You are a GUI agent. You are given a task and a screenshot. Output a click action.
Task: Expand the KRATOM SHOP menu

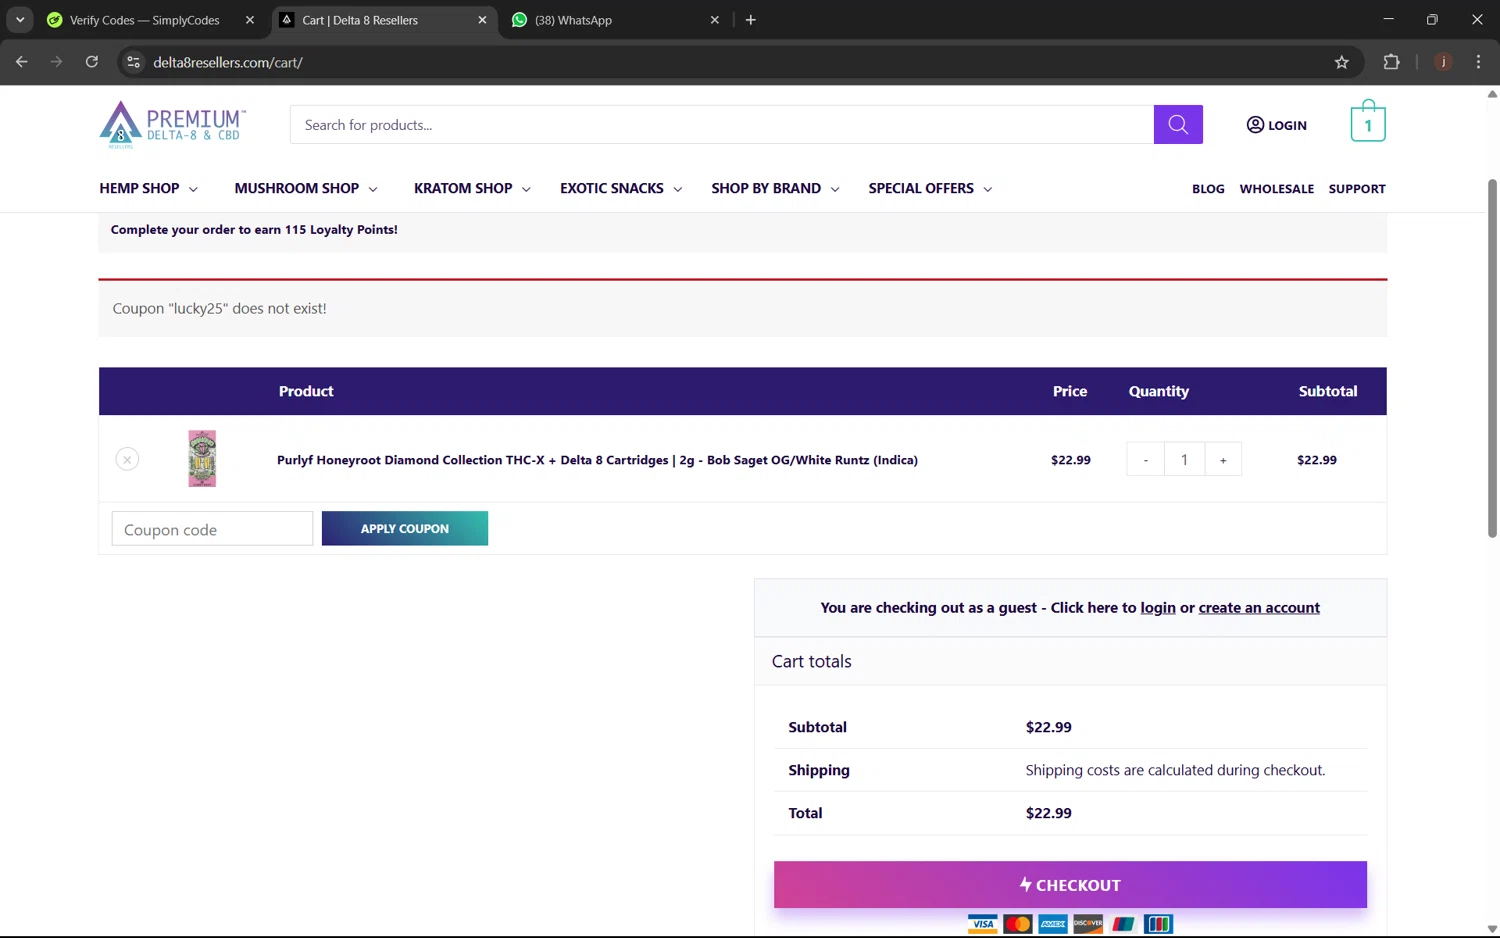click(x=472, y=188)
